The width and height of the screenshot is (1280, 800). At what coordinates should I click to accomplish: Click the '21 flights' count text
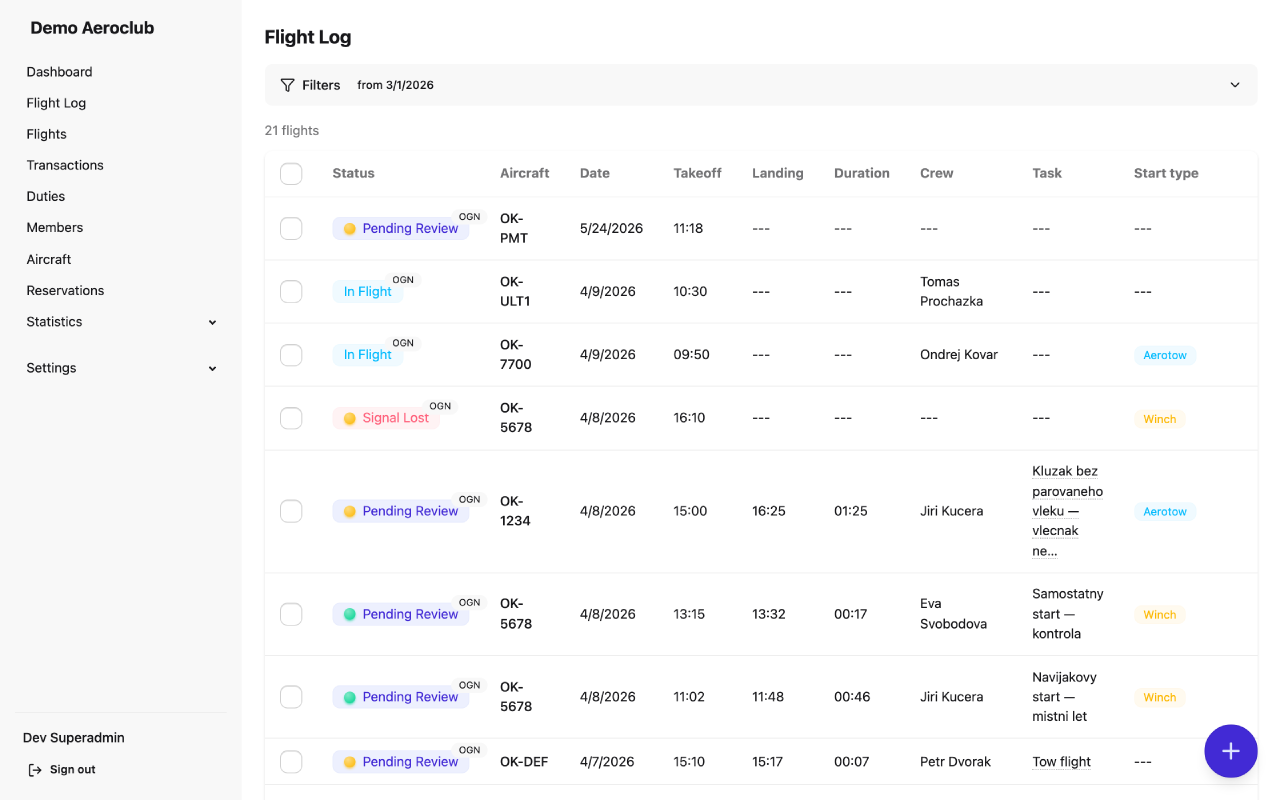(x=291, y=131)
